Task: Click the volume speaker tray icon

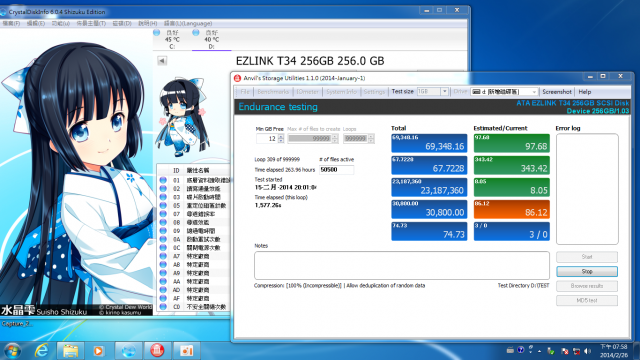Action: tap(587, 351)
